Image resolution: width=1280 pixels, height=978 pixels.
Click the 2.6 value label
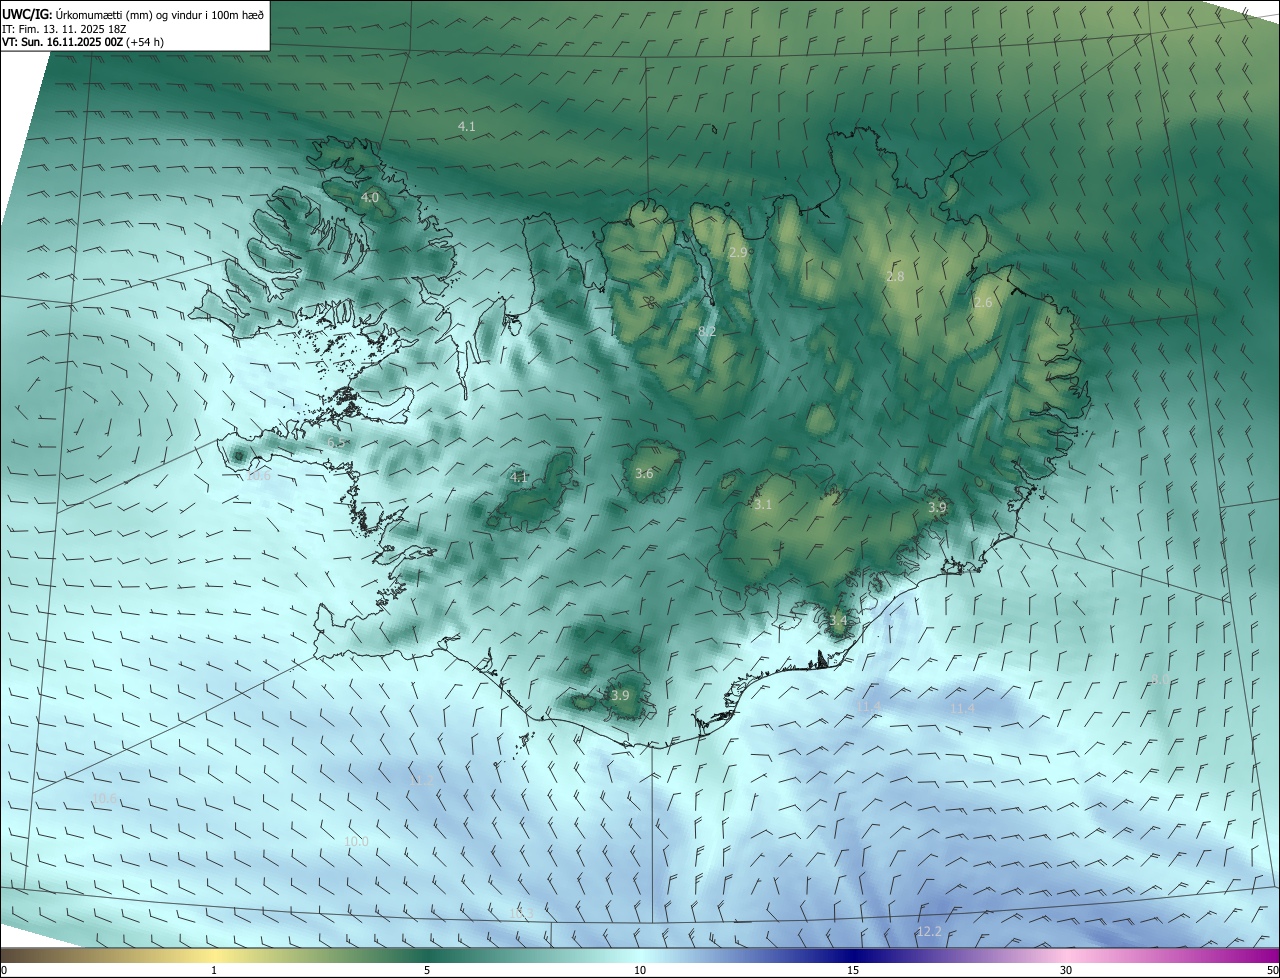(983, 303)
